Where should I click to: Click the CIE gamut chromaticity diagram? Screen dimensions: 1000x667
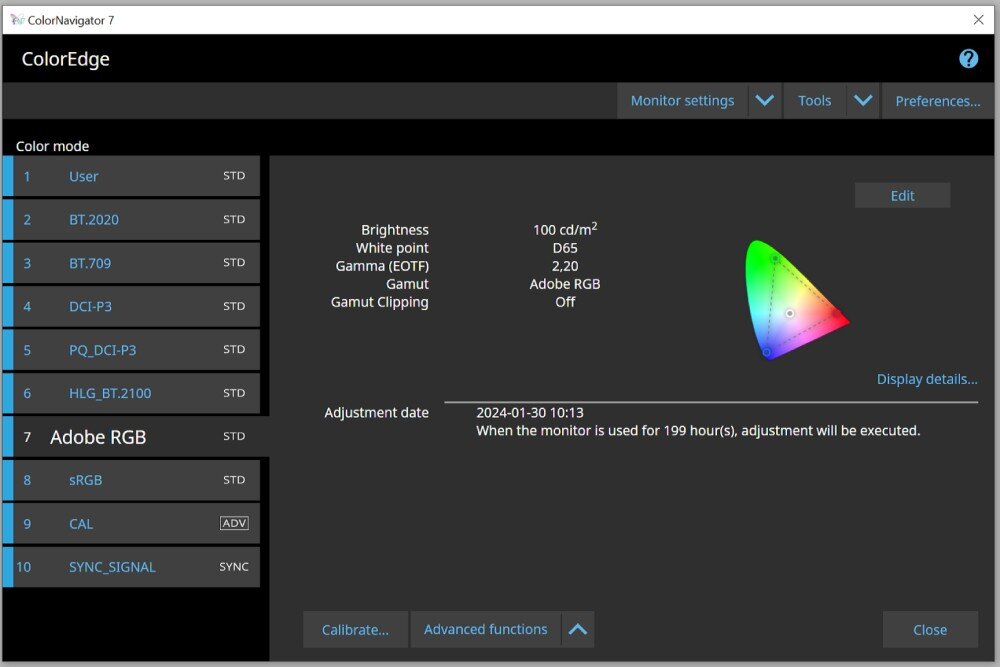click(797, 300)
